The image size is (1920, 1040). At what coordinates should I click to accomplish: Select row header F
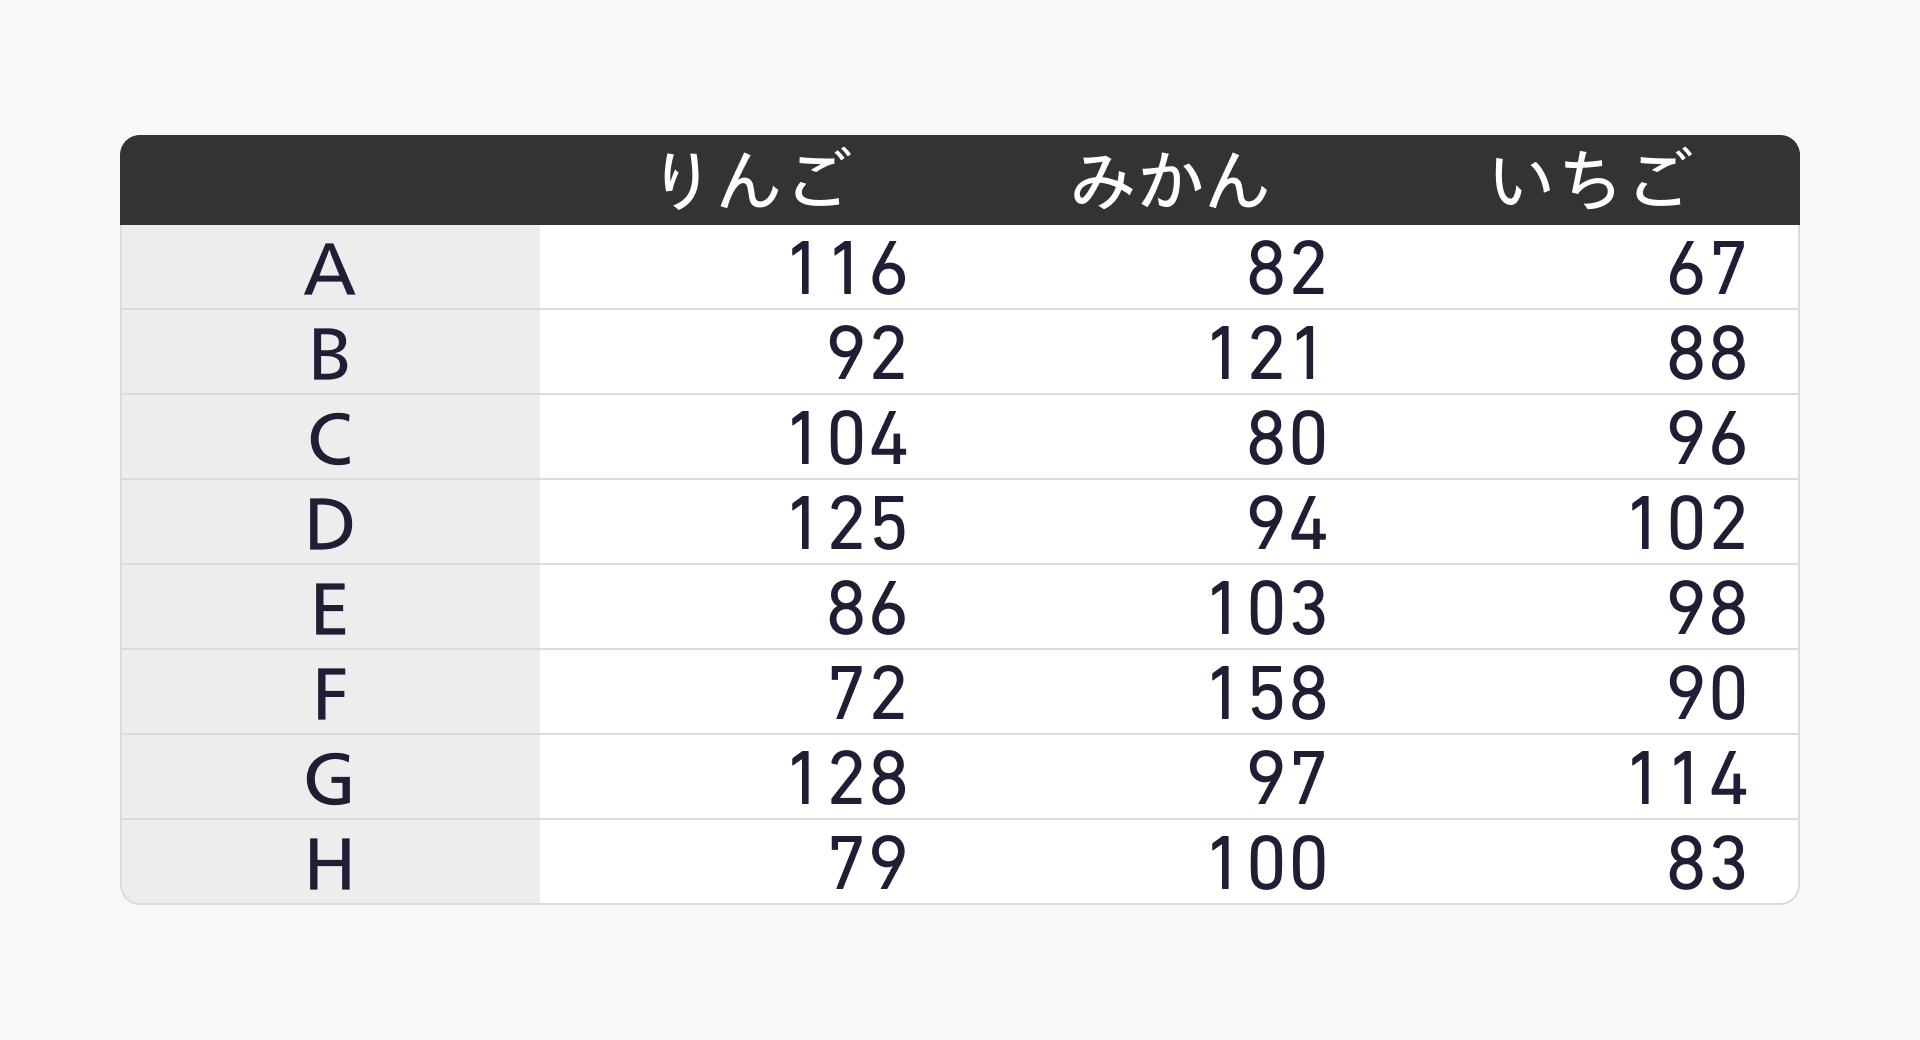pos(330,693)
